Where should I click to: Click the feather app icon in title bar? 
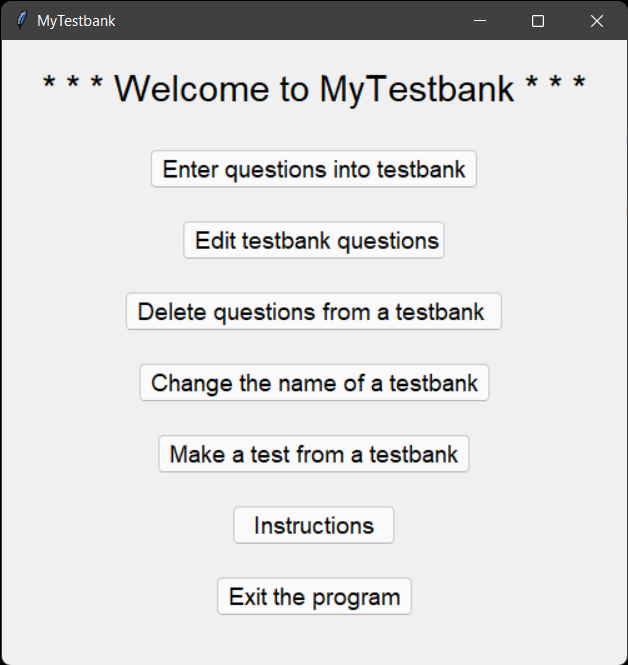click(21, 20)
